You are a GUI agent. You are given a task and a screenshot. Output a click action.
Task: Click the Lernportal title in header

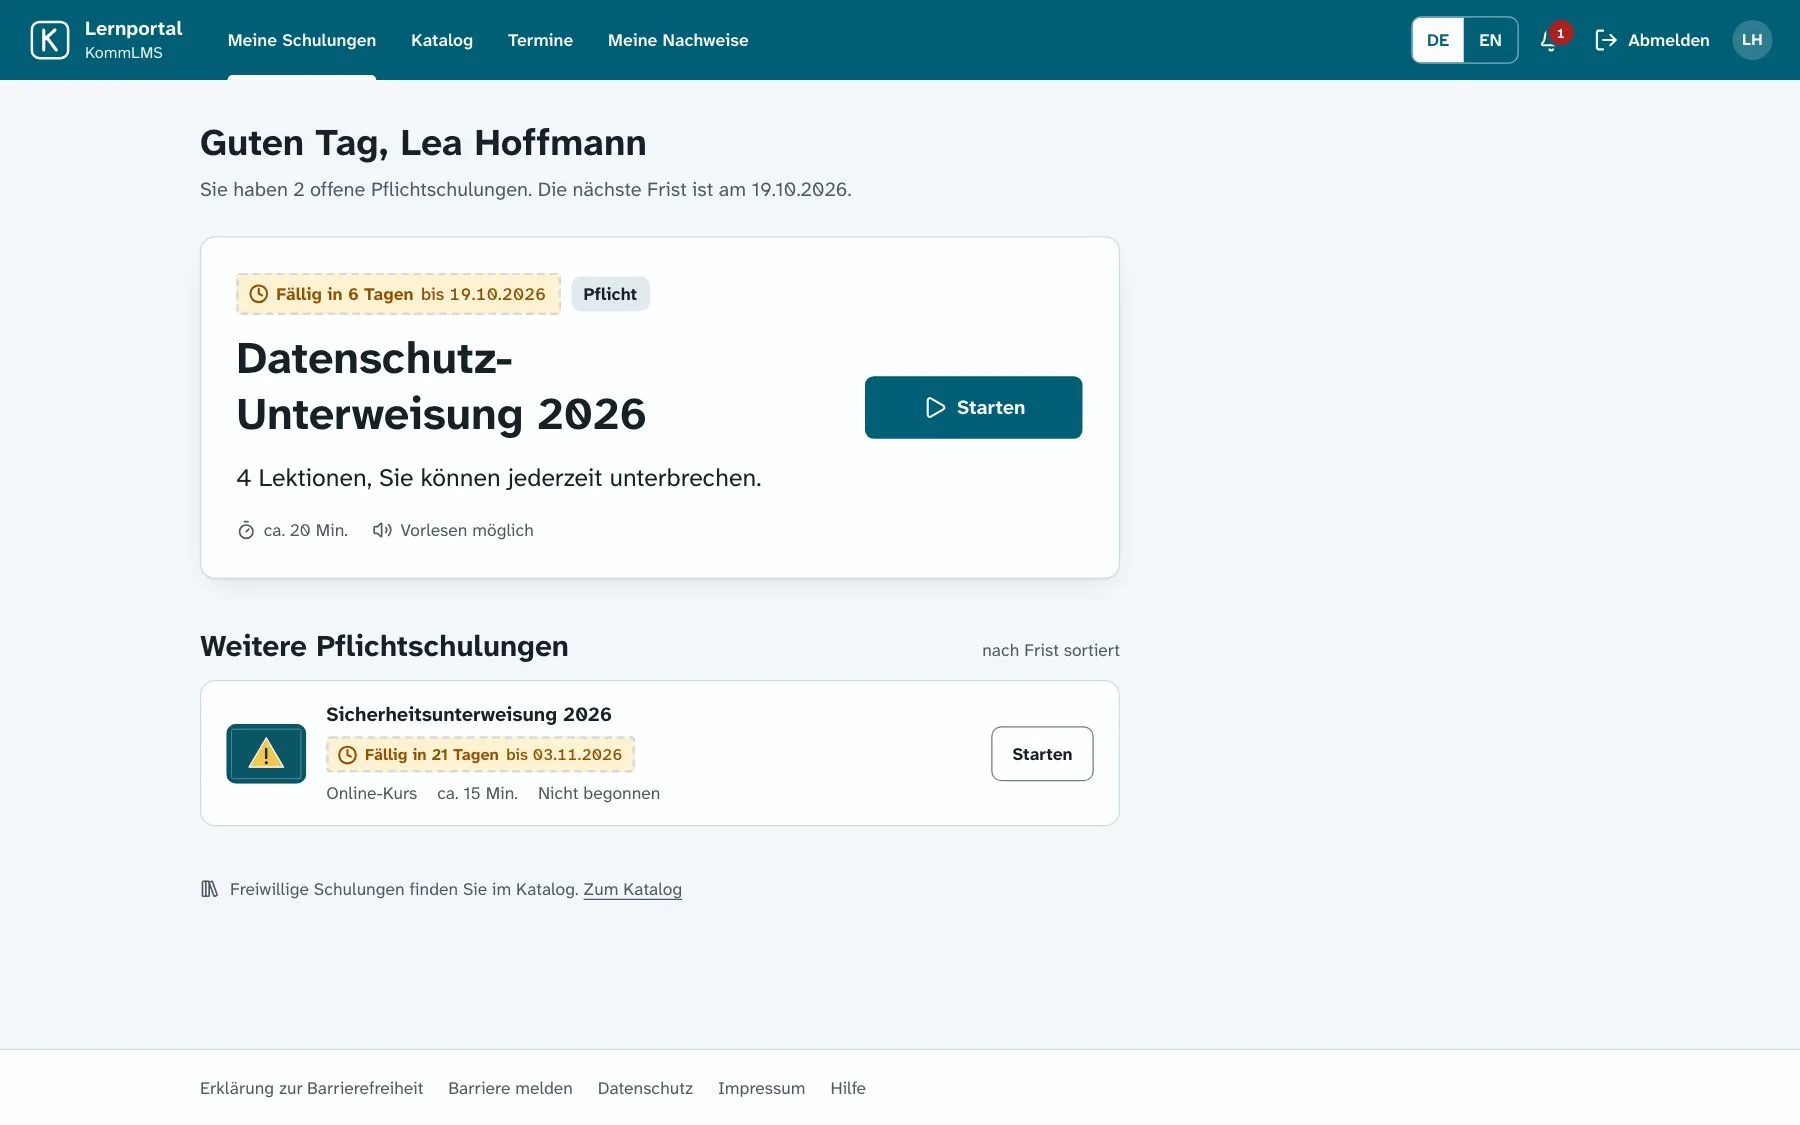coord(133,28)
